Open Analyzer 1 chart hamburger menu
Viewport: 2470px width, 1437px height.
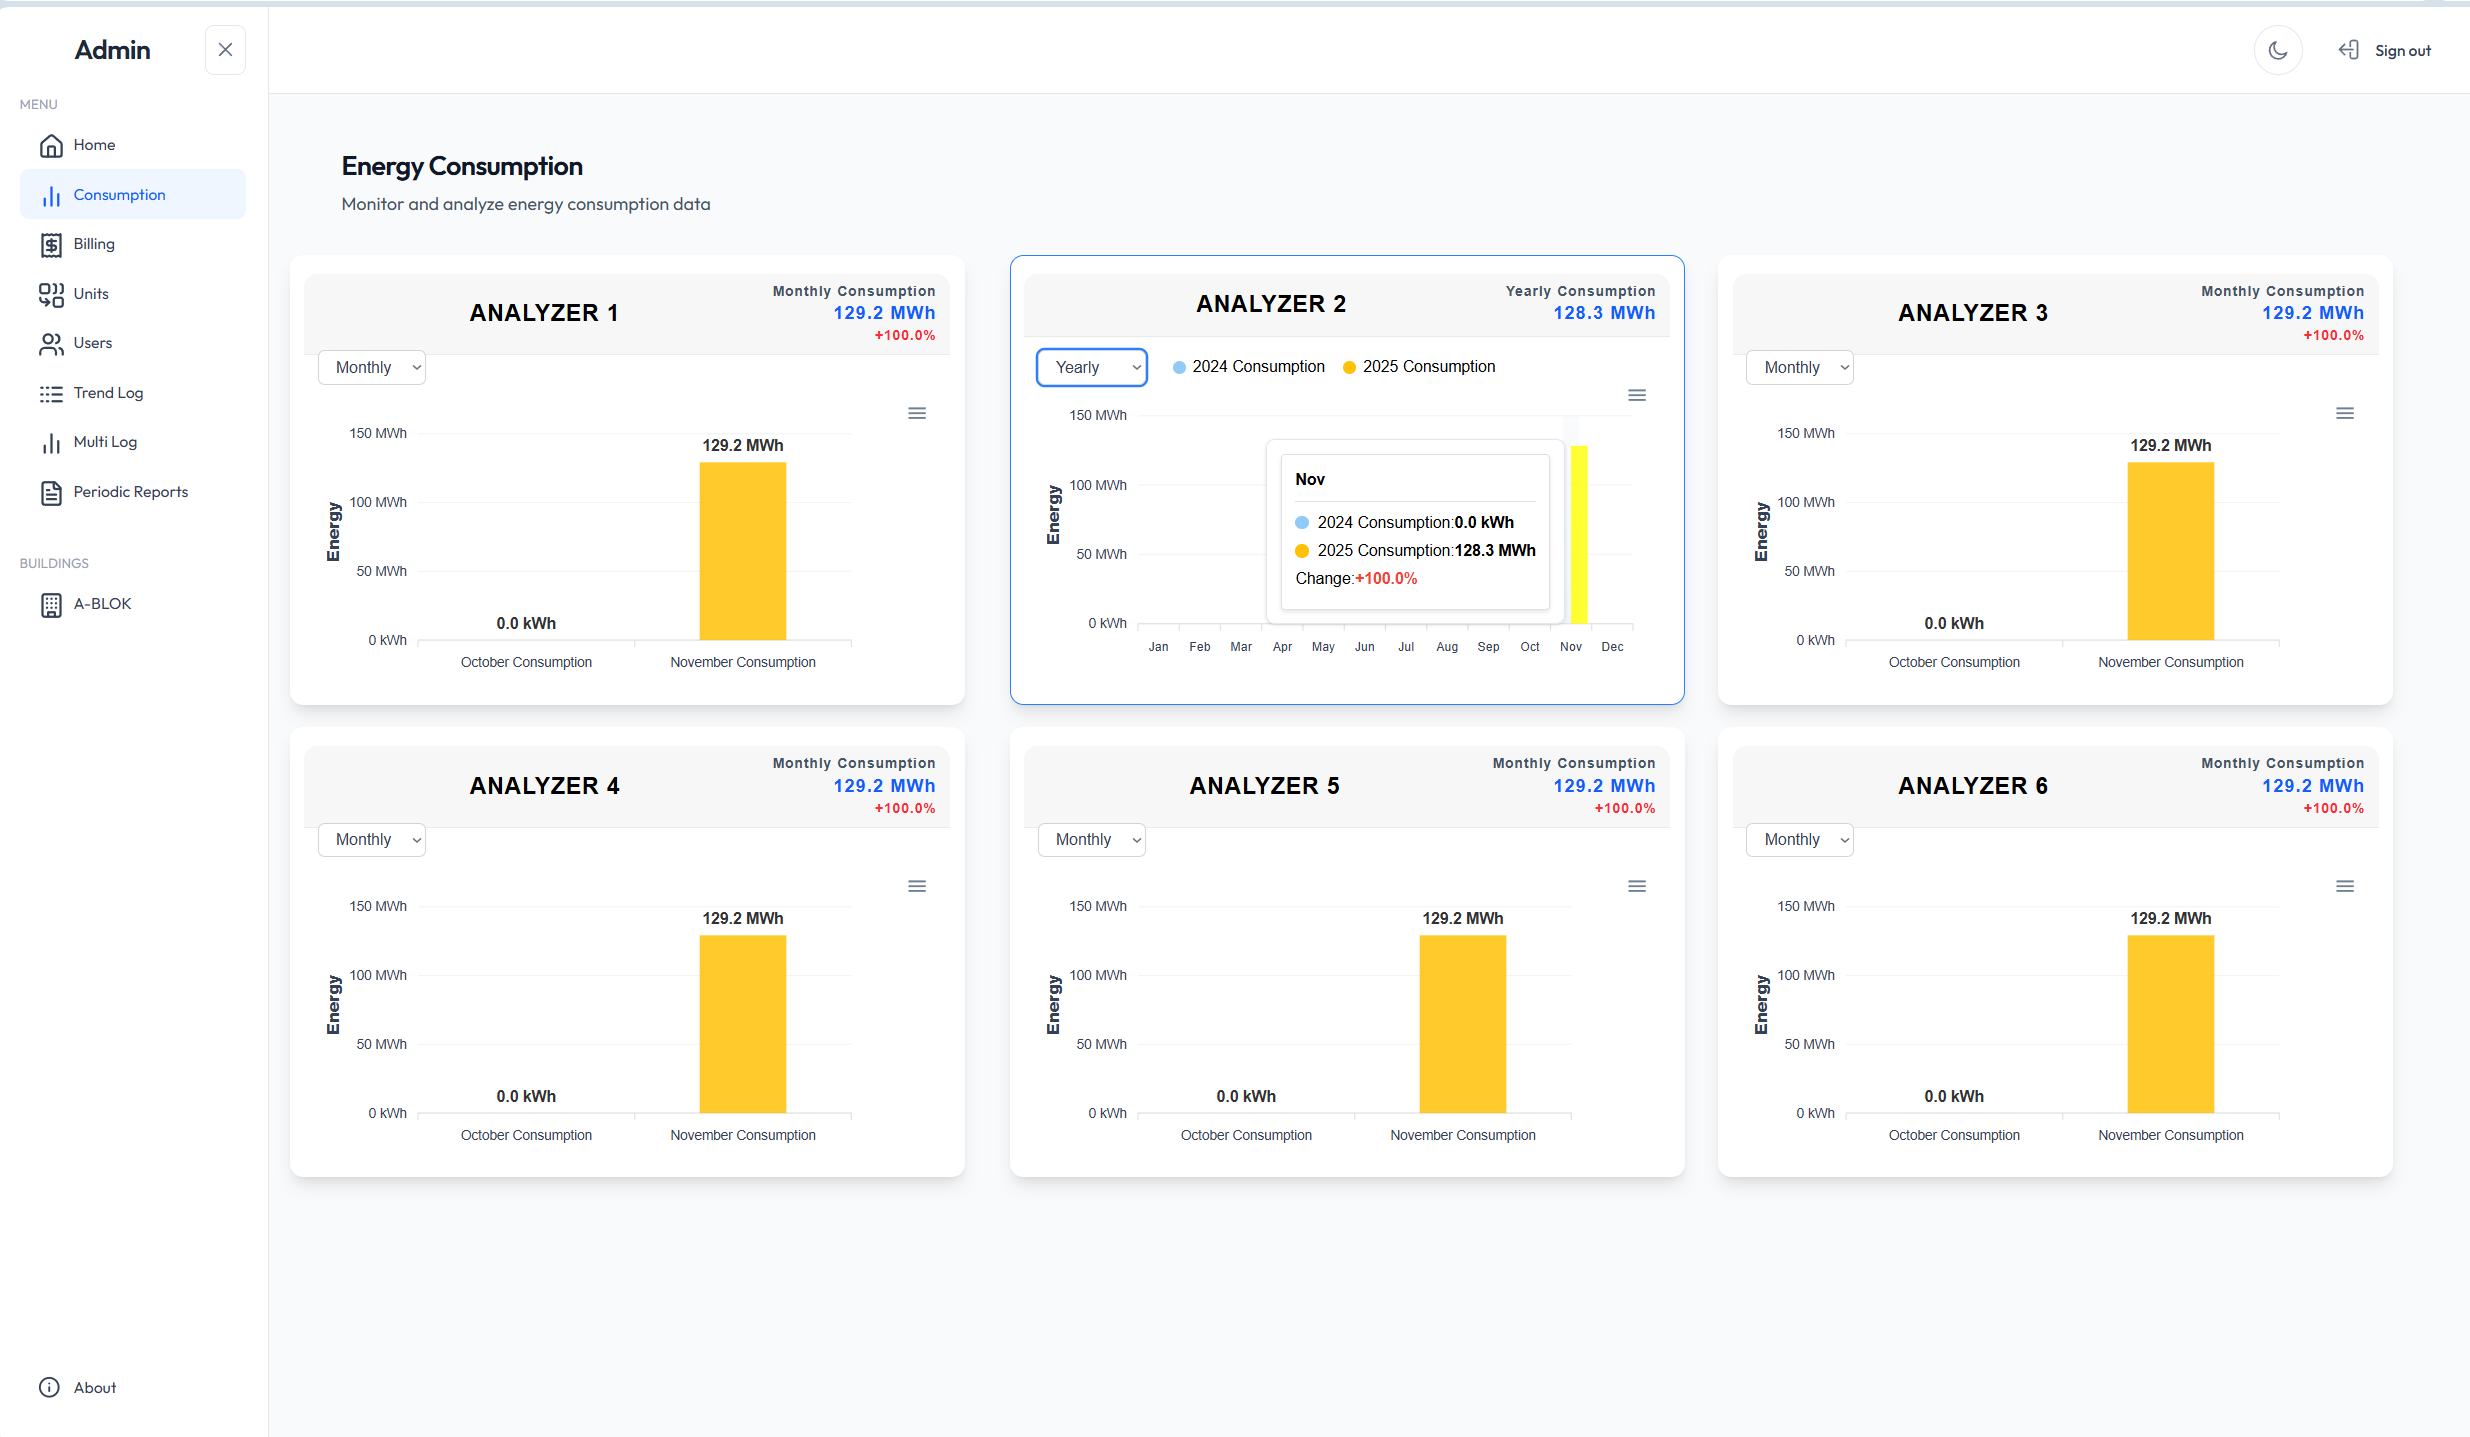coord(916,413)
